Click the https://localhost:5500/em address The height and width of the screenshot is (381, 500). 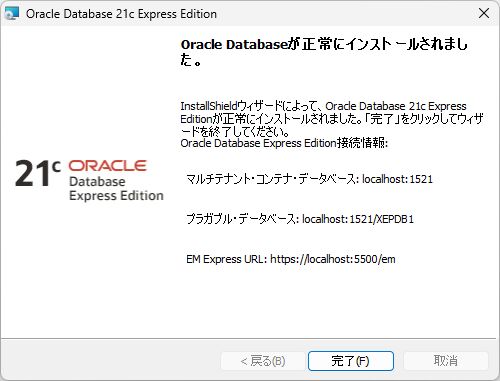tap(333, 259)
